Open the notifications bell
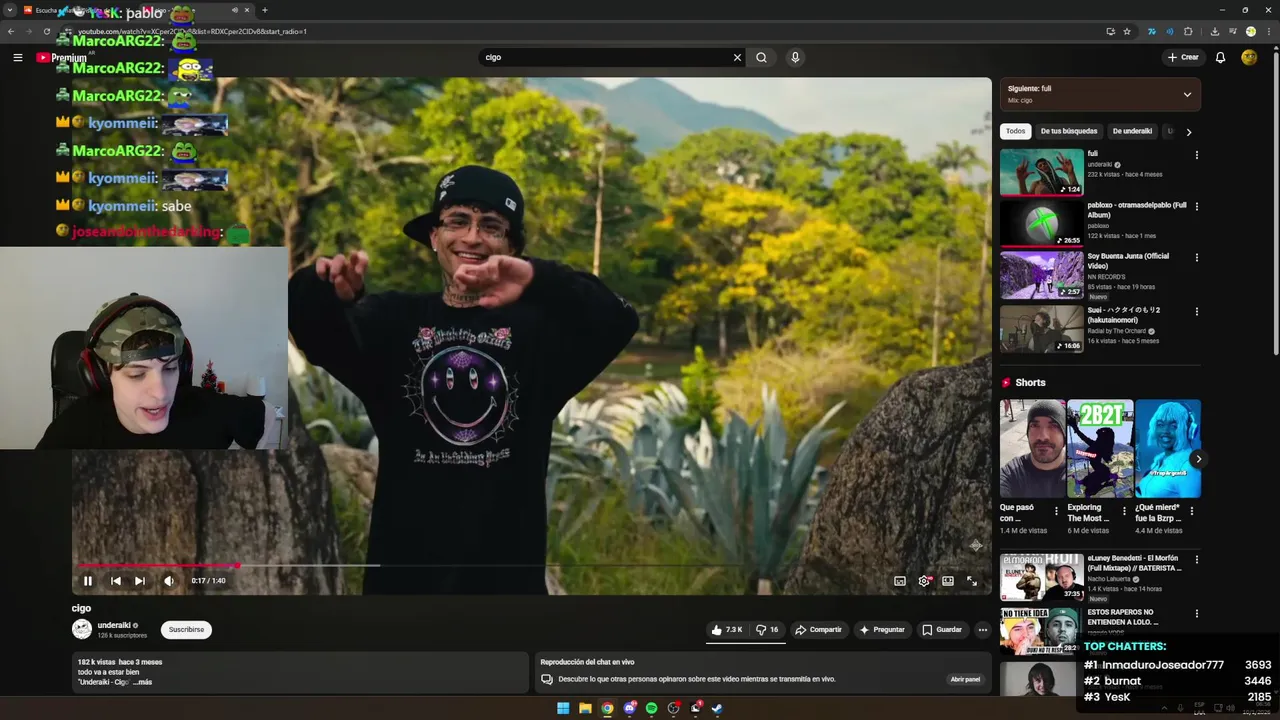This screenshot has height=720, width=1280. click(1220, 57)
